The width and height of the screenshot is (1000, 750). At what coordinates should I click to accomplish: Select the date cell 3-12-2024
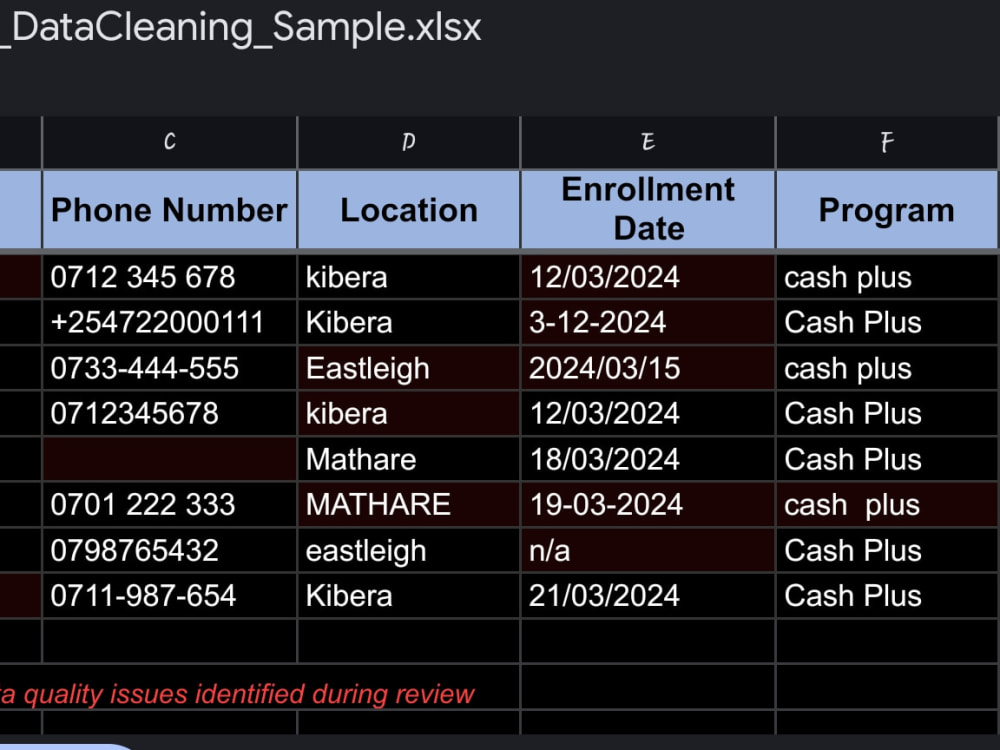(648, 323)
